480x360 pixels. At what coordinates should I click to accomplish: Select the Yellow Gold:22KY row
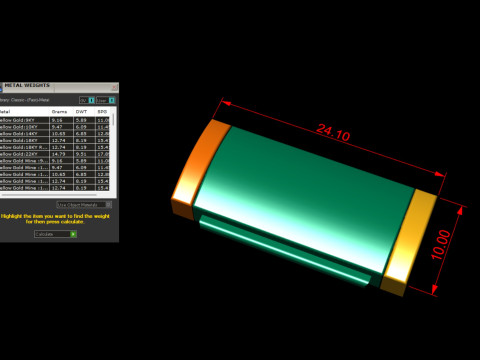[x=54, y=154]
